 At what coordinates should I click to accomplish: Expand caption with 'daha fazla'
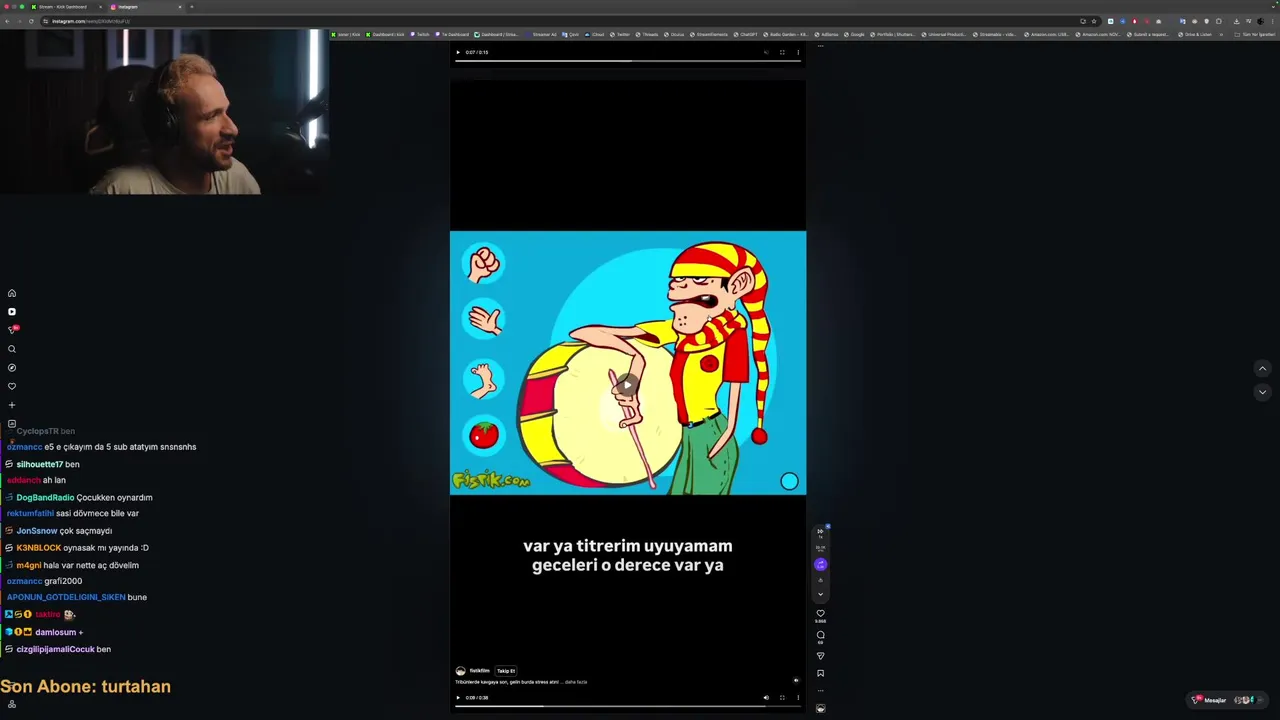click(x=576, y=682)
